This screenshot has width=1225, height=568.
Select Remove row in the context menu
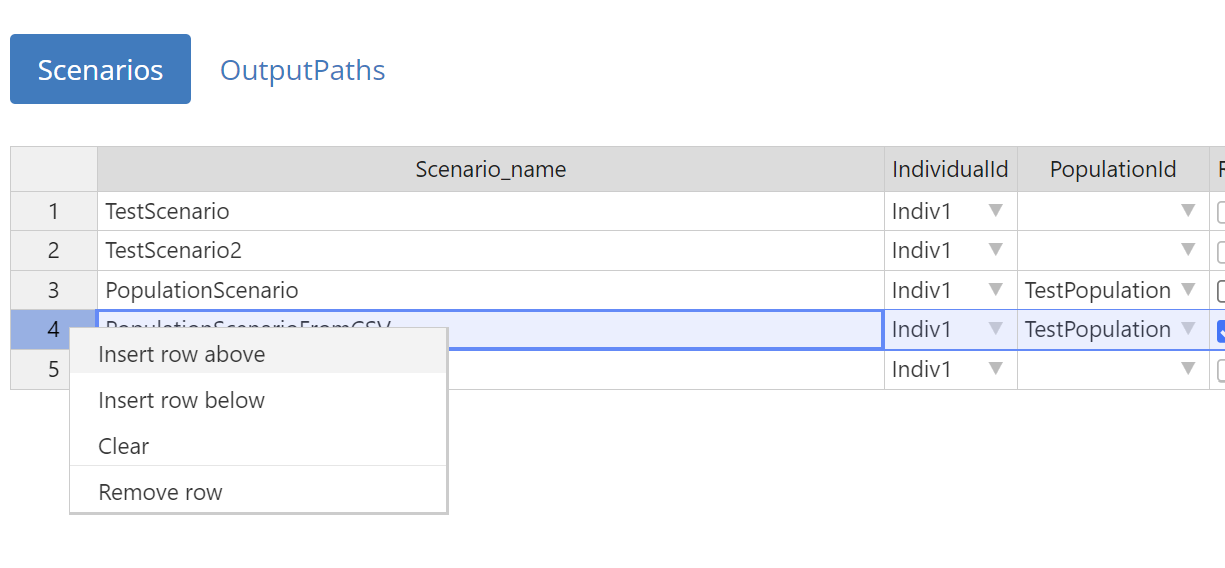click(258, 492)
